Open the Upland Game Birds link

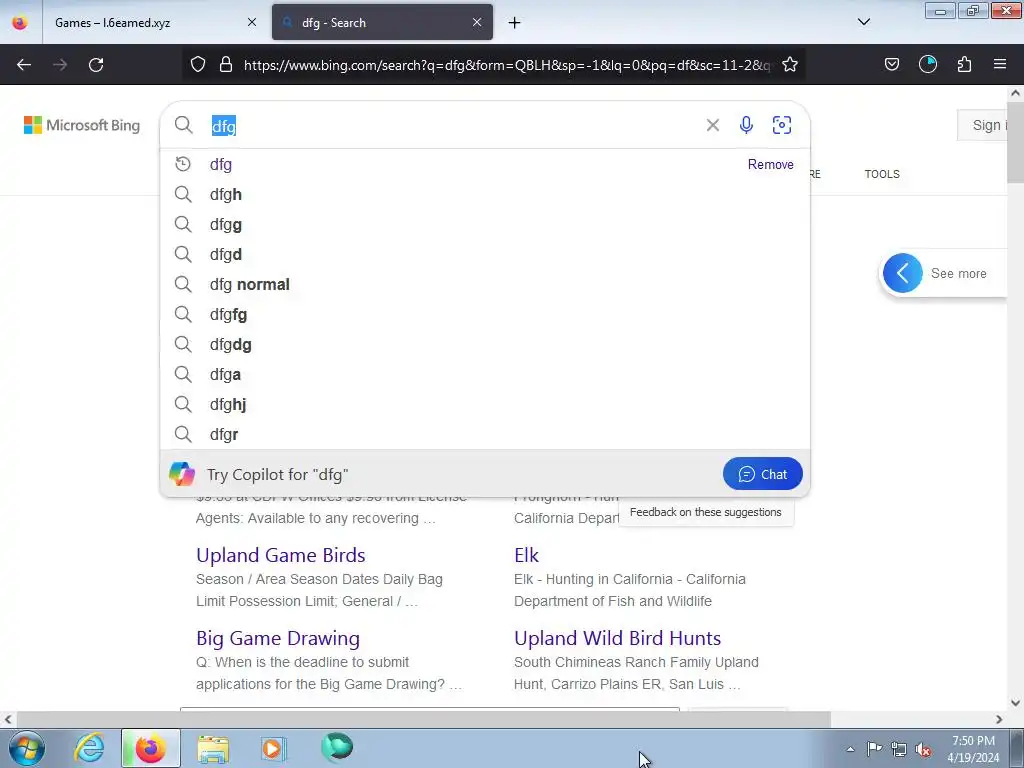pos(280,554)
